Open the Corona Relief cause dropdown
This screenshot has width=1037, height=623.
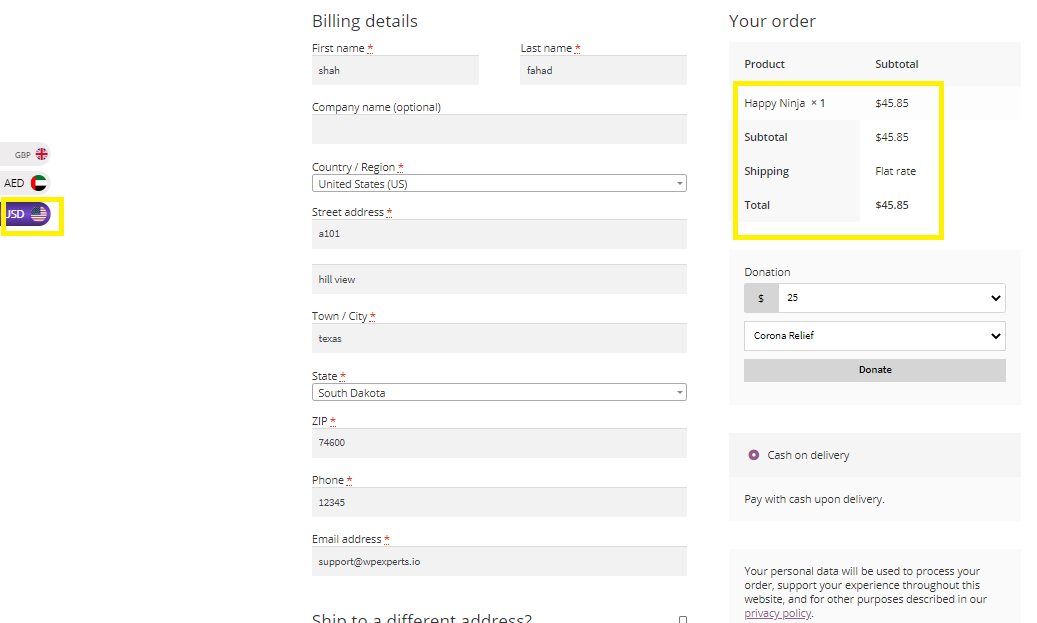tap(874, 336)
